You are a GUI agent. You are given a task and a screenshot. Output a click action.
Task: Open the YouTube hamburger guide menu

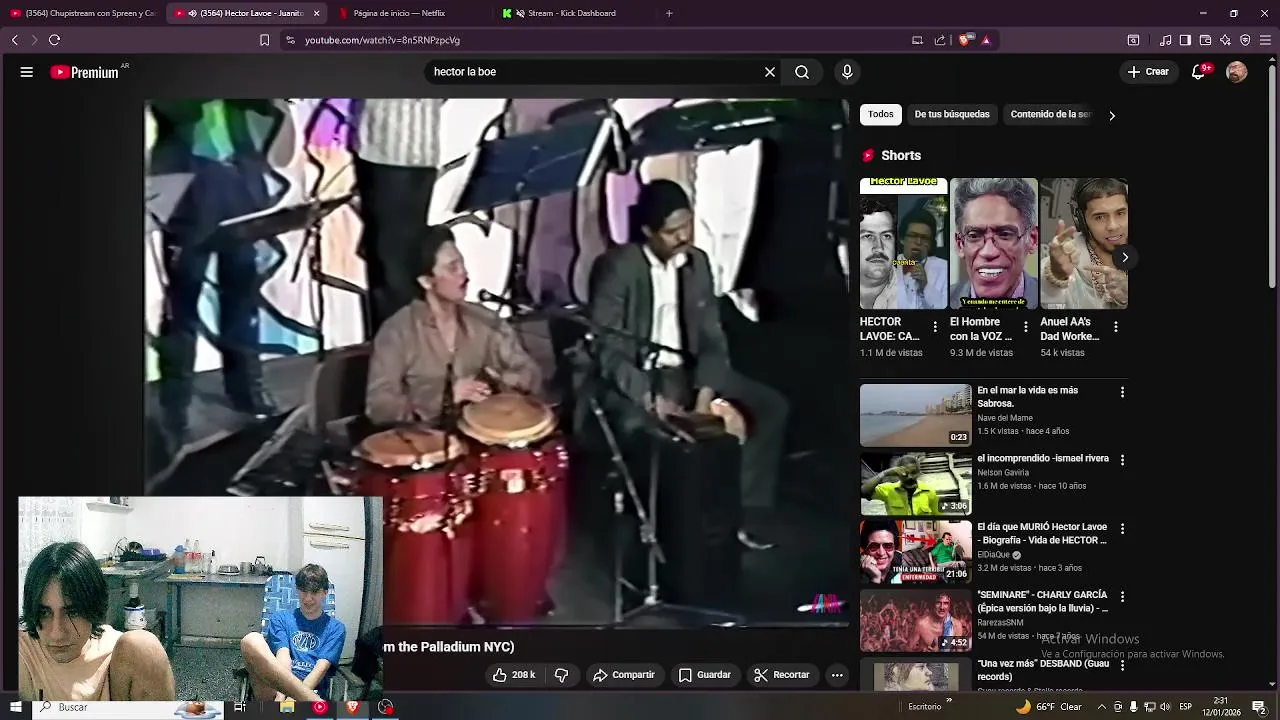tap(27, 72)
